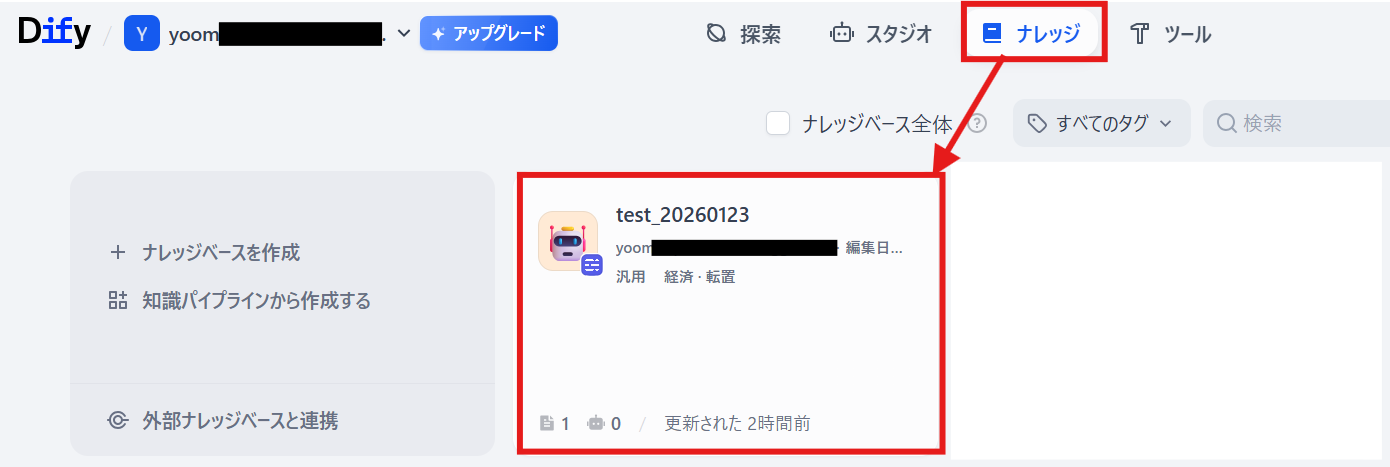This screenshot has width=1390, height=467.
Task: Click the アップグレード upgrade button
Action: point(488,33)
